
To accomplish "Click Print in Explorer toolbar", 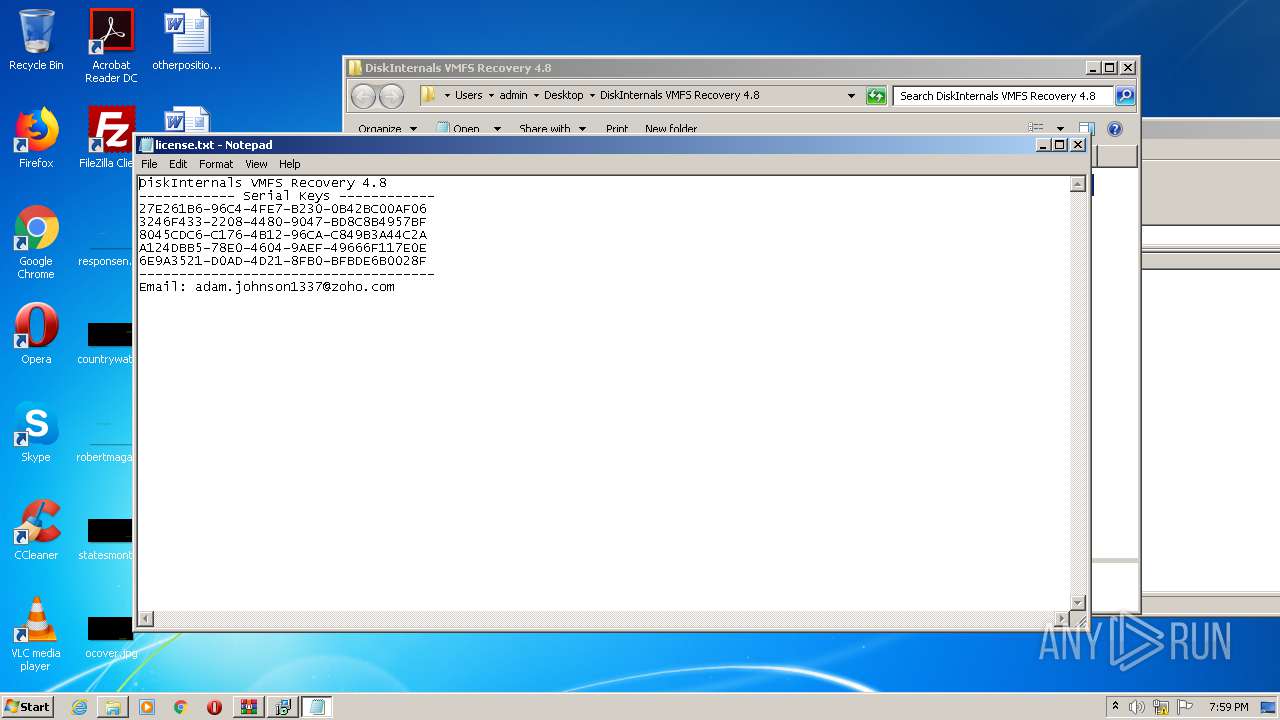I will [x=617, y=129].
